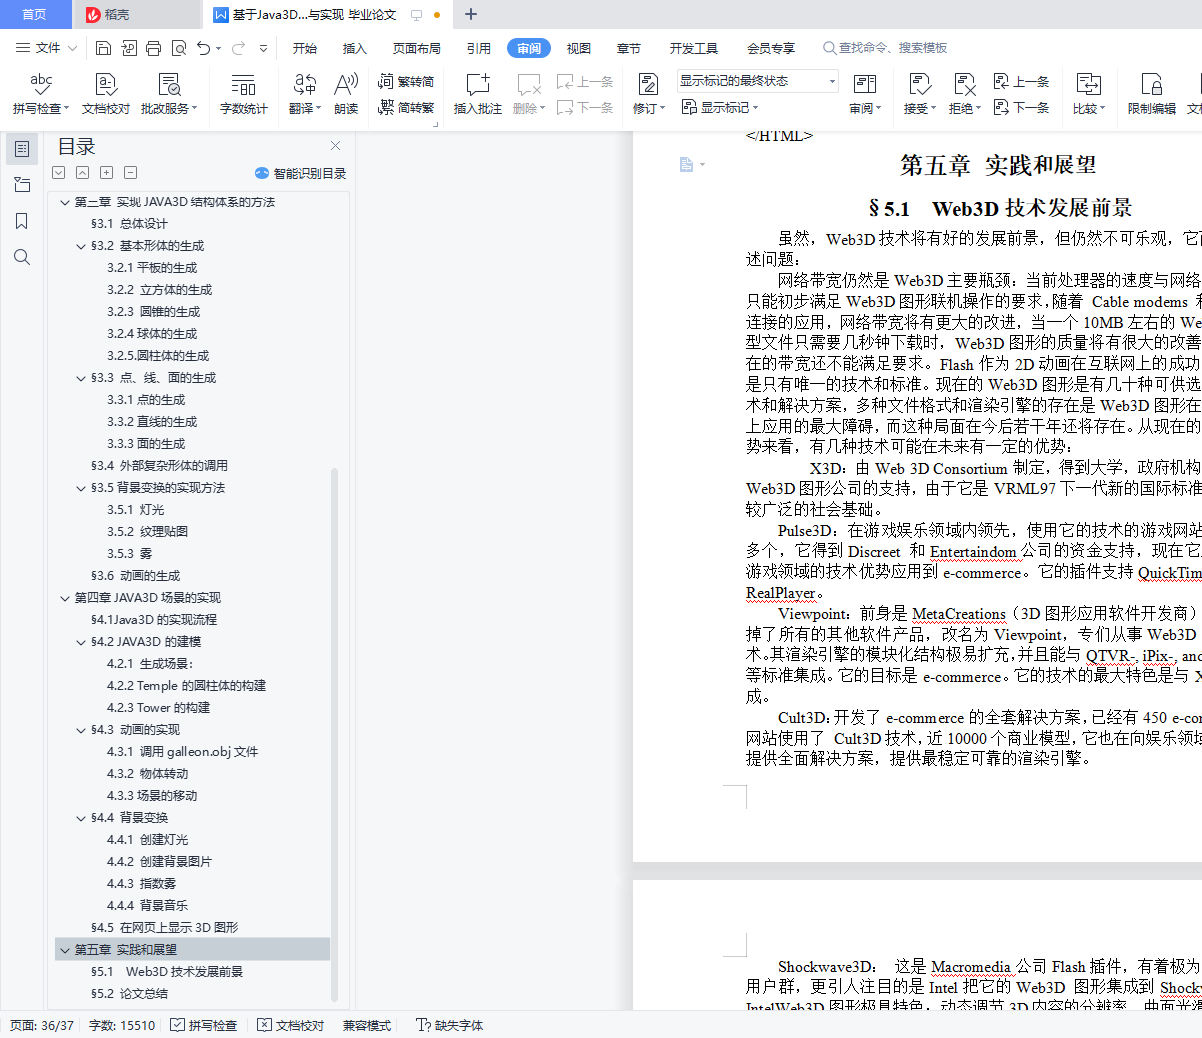
Task: Click the outline pane vertical scrollbar
Action: 335,735
